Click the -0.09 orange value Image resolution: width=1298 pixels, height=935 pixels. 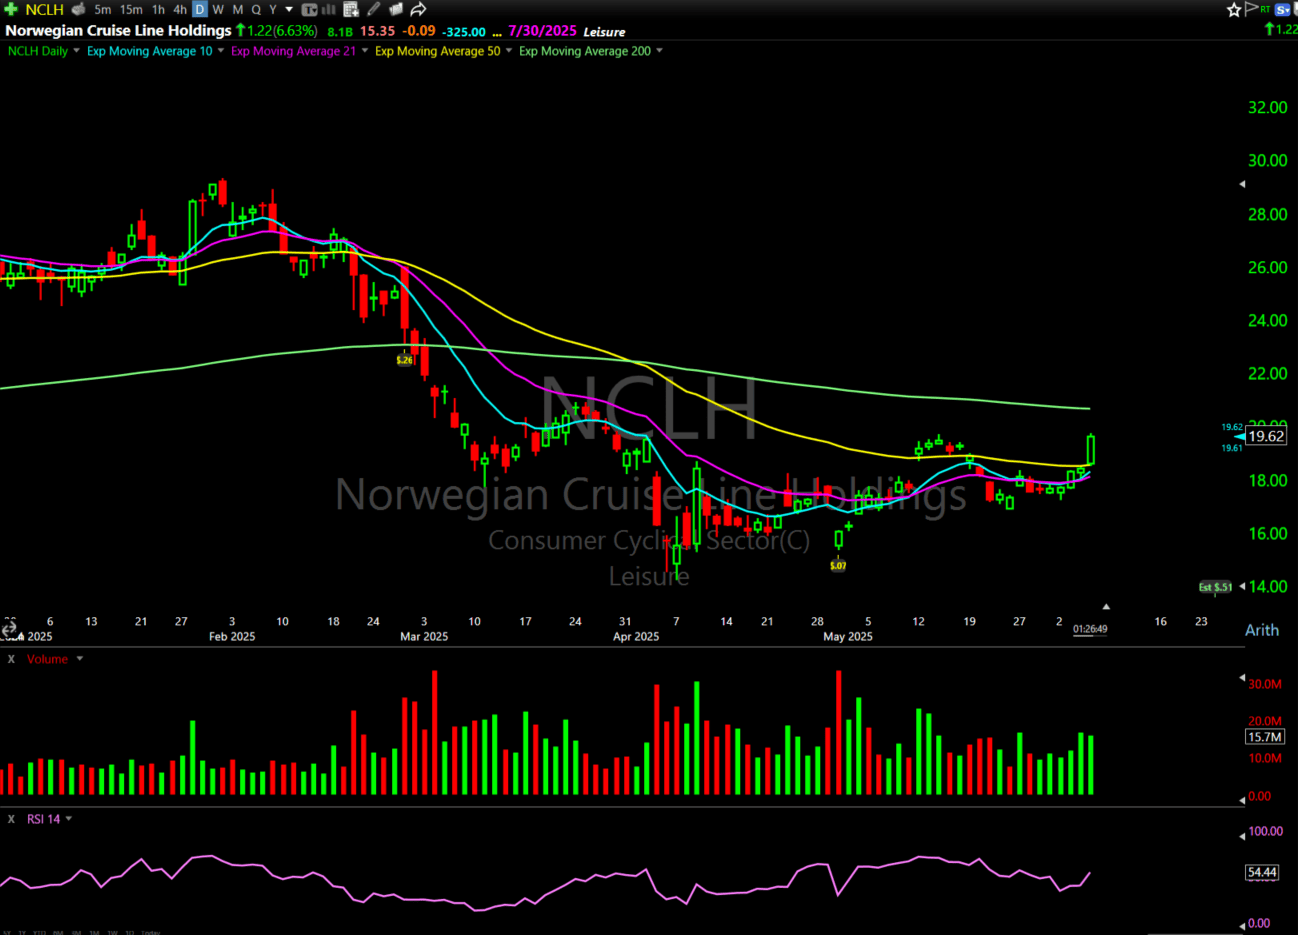coord(419,31)
